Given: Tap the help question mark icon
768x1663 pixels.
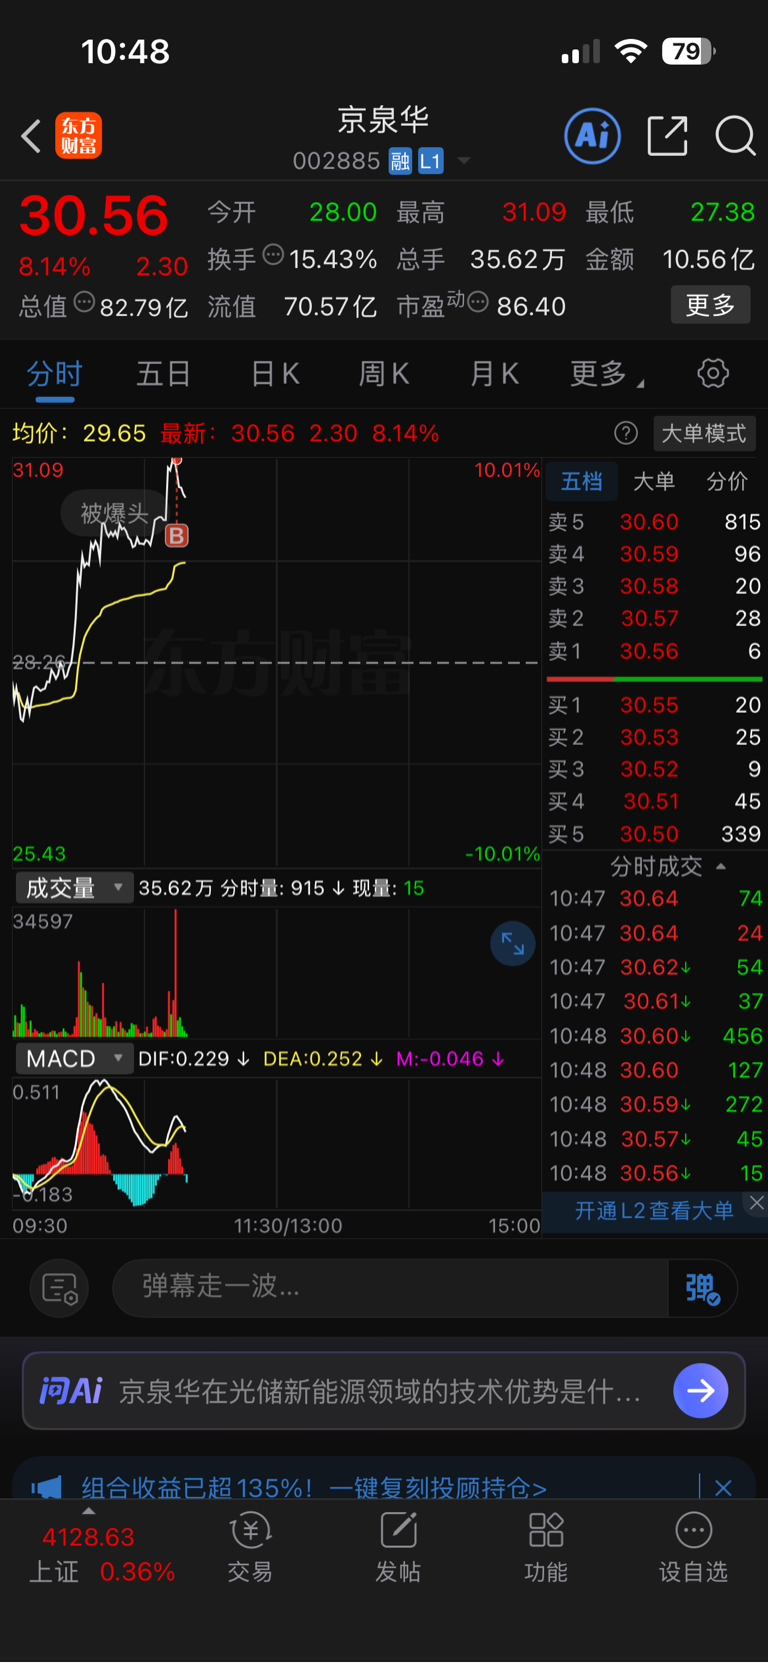Looking at the screenshot, I should (626, 433).
